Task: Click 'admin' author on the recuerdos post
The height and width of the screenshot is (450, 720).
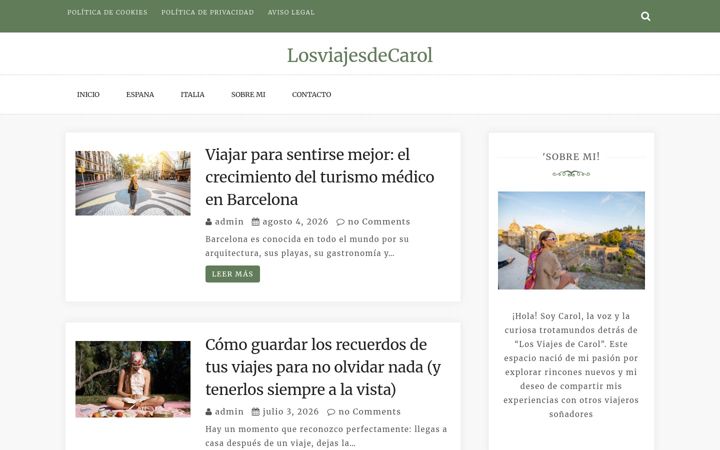Action: (229, 412)
